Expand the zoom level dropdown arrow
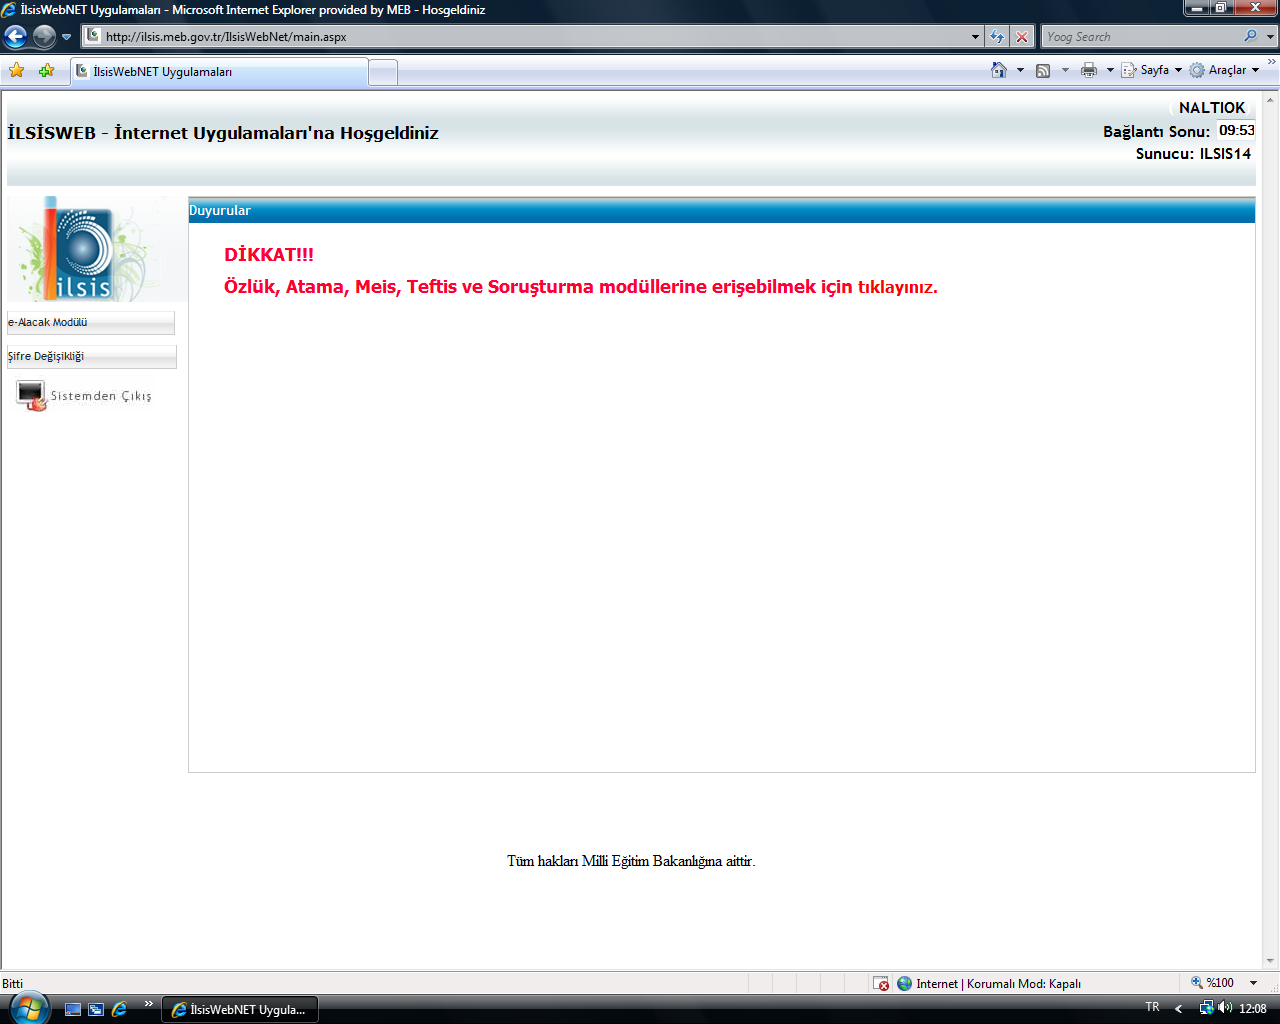The height and width of the screenshot is (1024, 1280). pos(1253,983)
